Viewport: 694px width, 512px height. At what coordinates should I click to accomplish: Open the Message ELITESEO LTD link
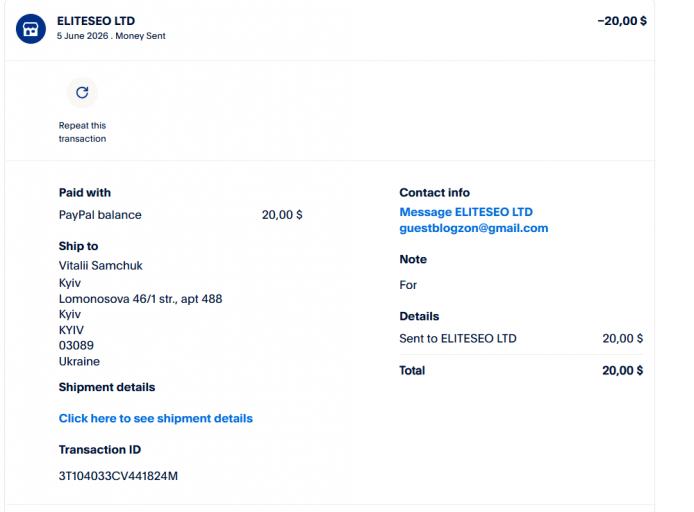pyautogui.click(x=466, y=212)
